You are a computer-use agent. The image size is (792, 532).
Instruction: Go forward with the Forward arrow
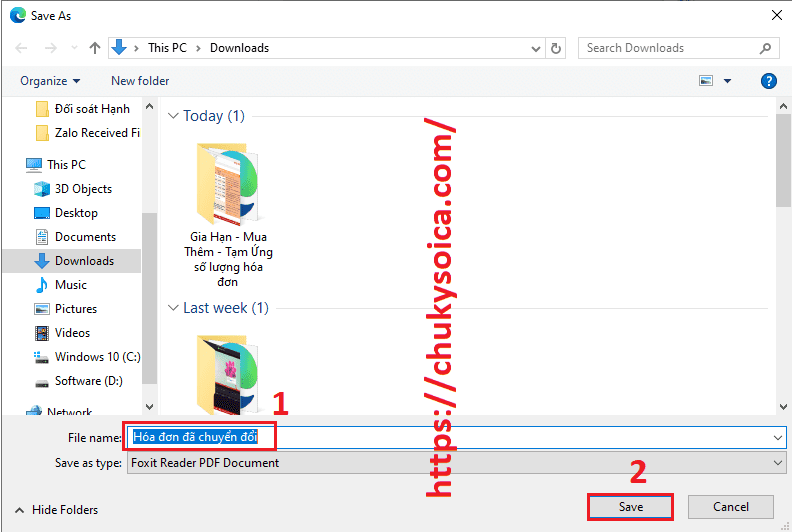(x=51, y=48)
